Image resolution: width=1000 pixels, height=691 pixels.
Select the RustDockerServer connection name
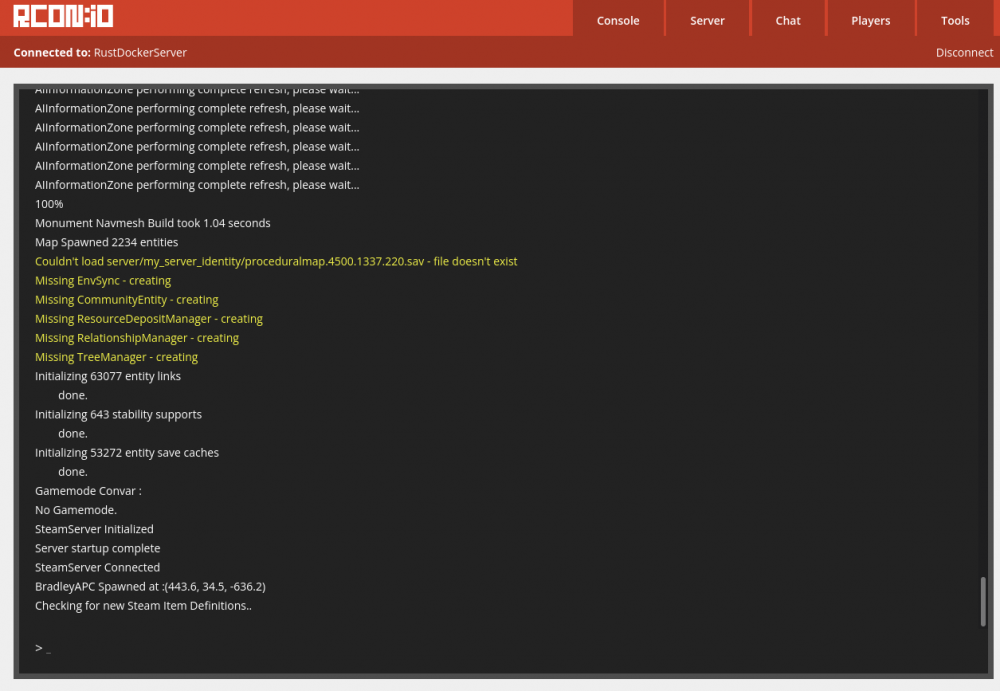(x=140, y=52)
